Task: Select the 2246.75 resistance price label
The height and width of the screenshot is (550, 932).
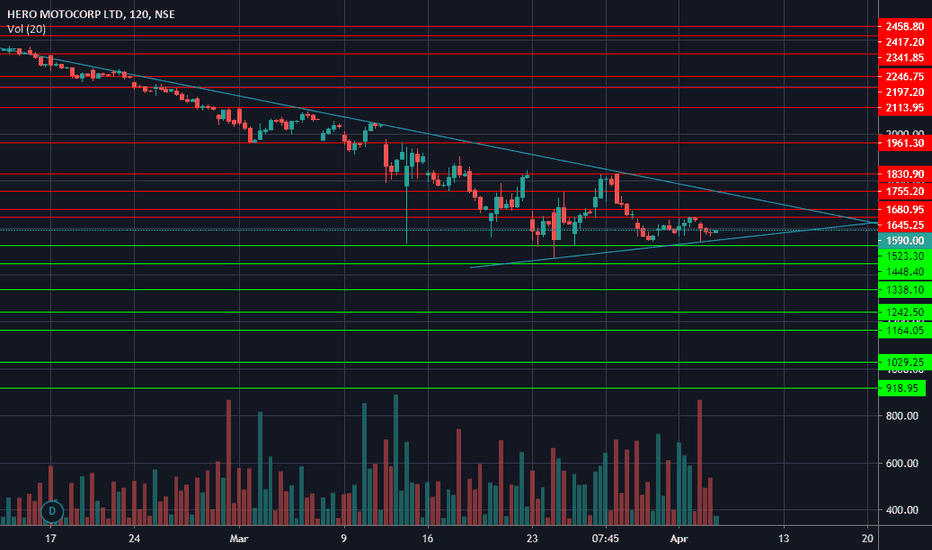Action: (905, 77)
